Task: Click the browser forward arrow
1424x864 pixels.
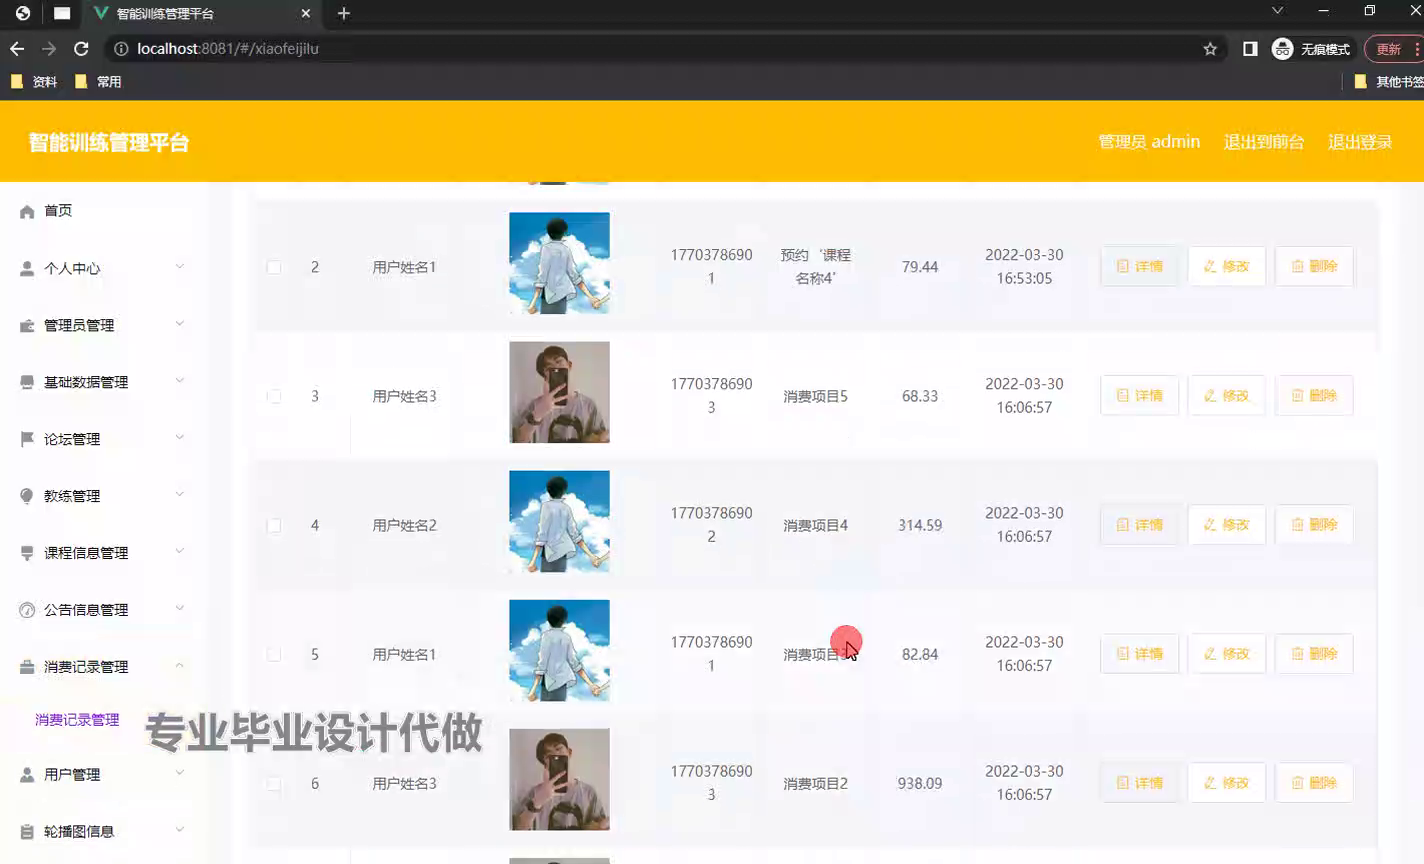Action: point(49,48)
